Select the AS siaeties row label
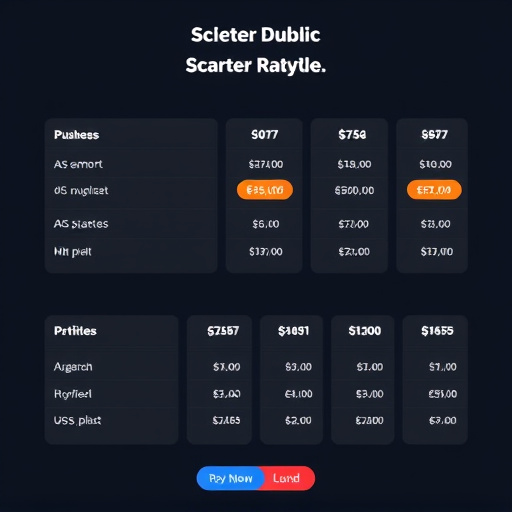The height and width of the screenshot is (512, 512). click(x=81, y=224)
